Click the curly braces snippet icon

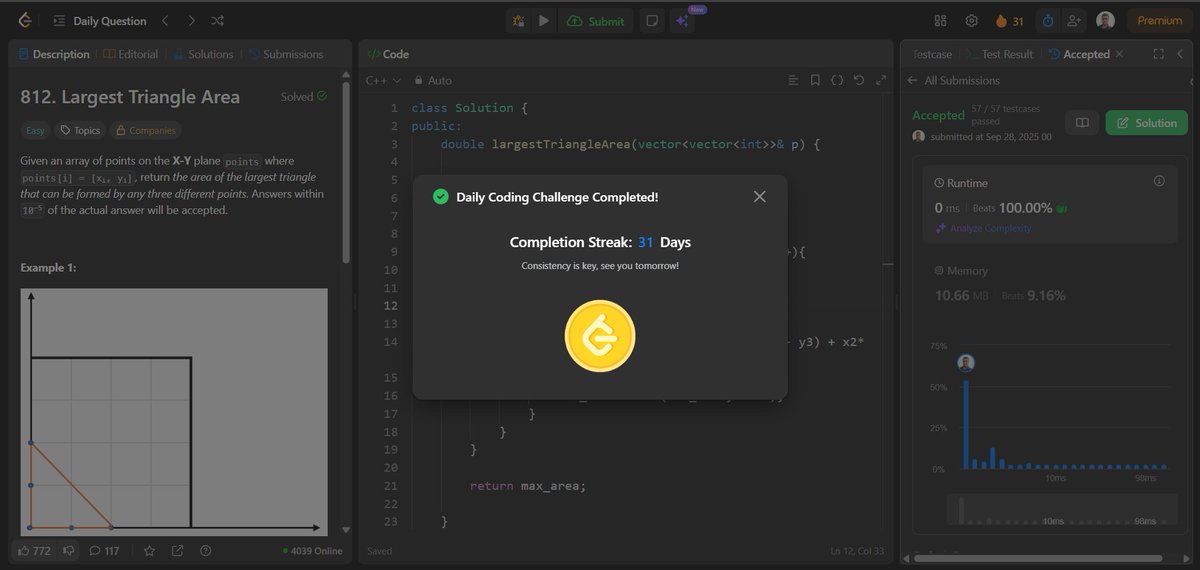point(837,80)
